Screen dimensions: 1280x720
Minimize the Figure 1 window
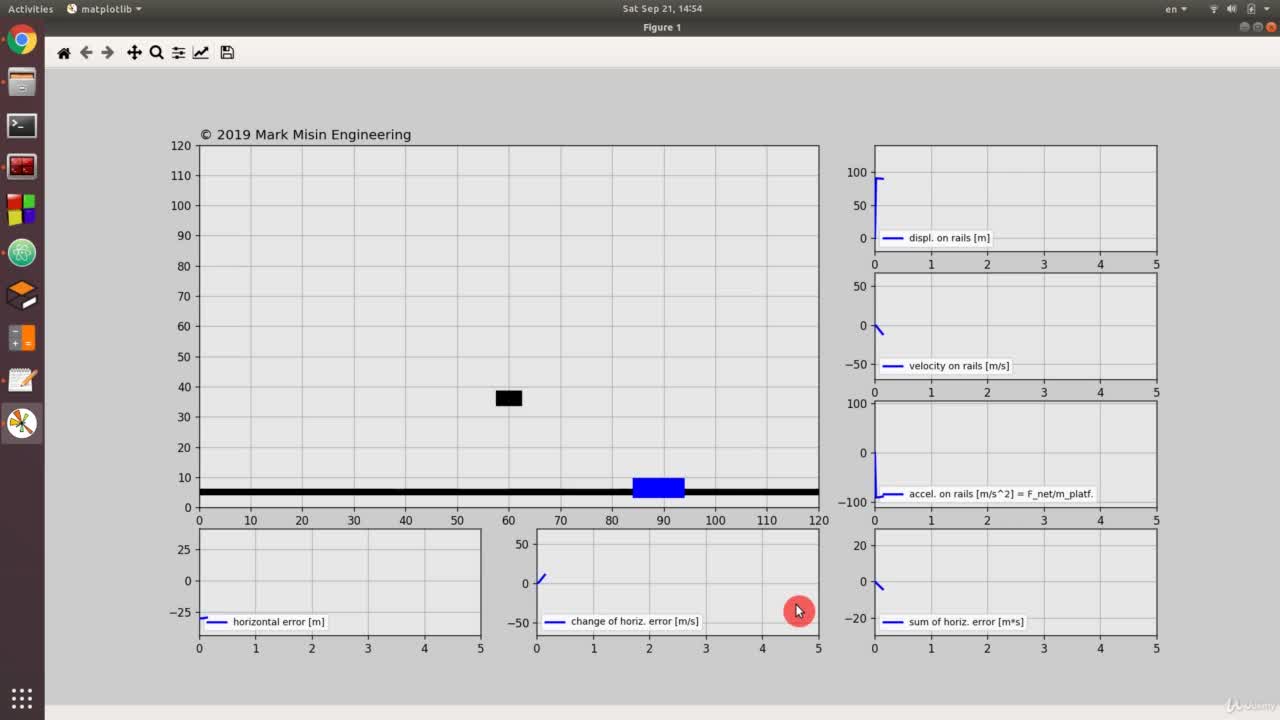tap(1244, 27)
